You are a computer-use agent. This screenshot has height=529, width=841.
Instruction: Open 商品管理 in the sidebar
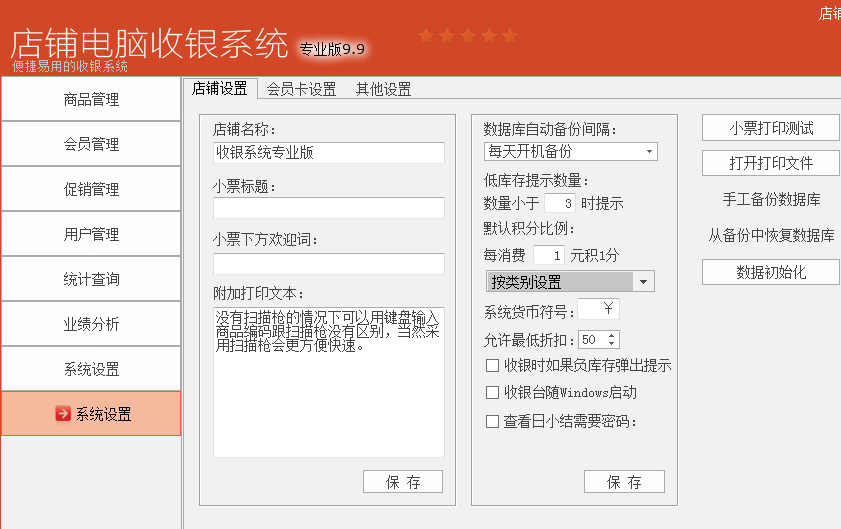(91, 99)
